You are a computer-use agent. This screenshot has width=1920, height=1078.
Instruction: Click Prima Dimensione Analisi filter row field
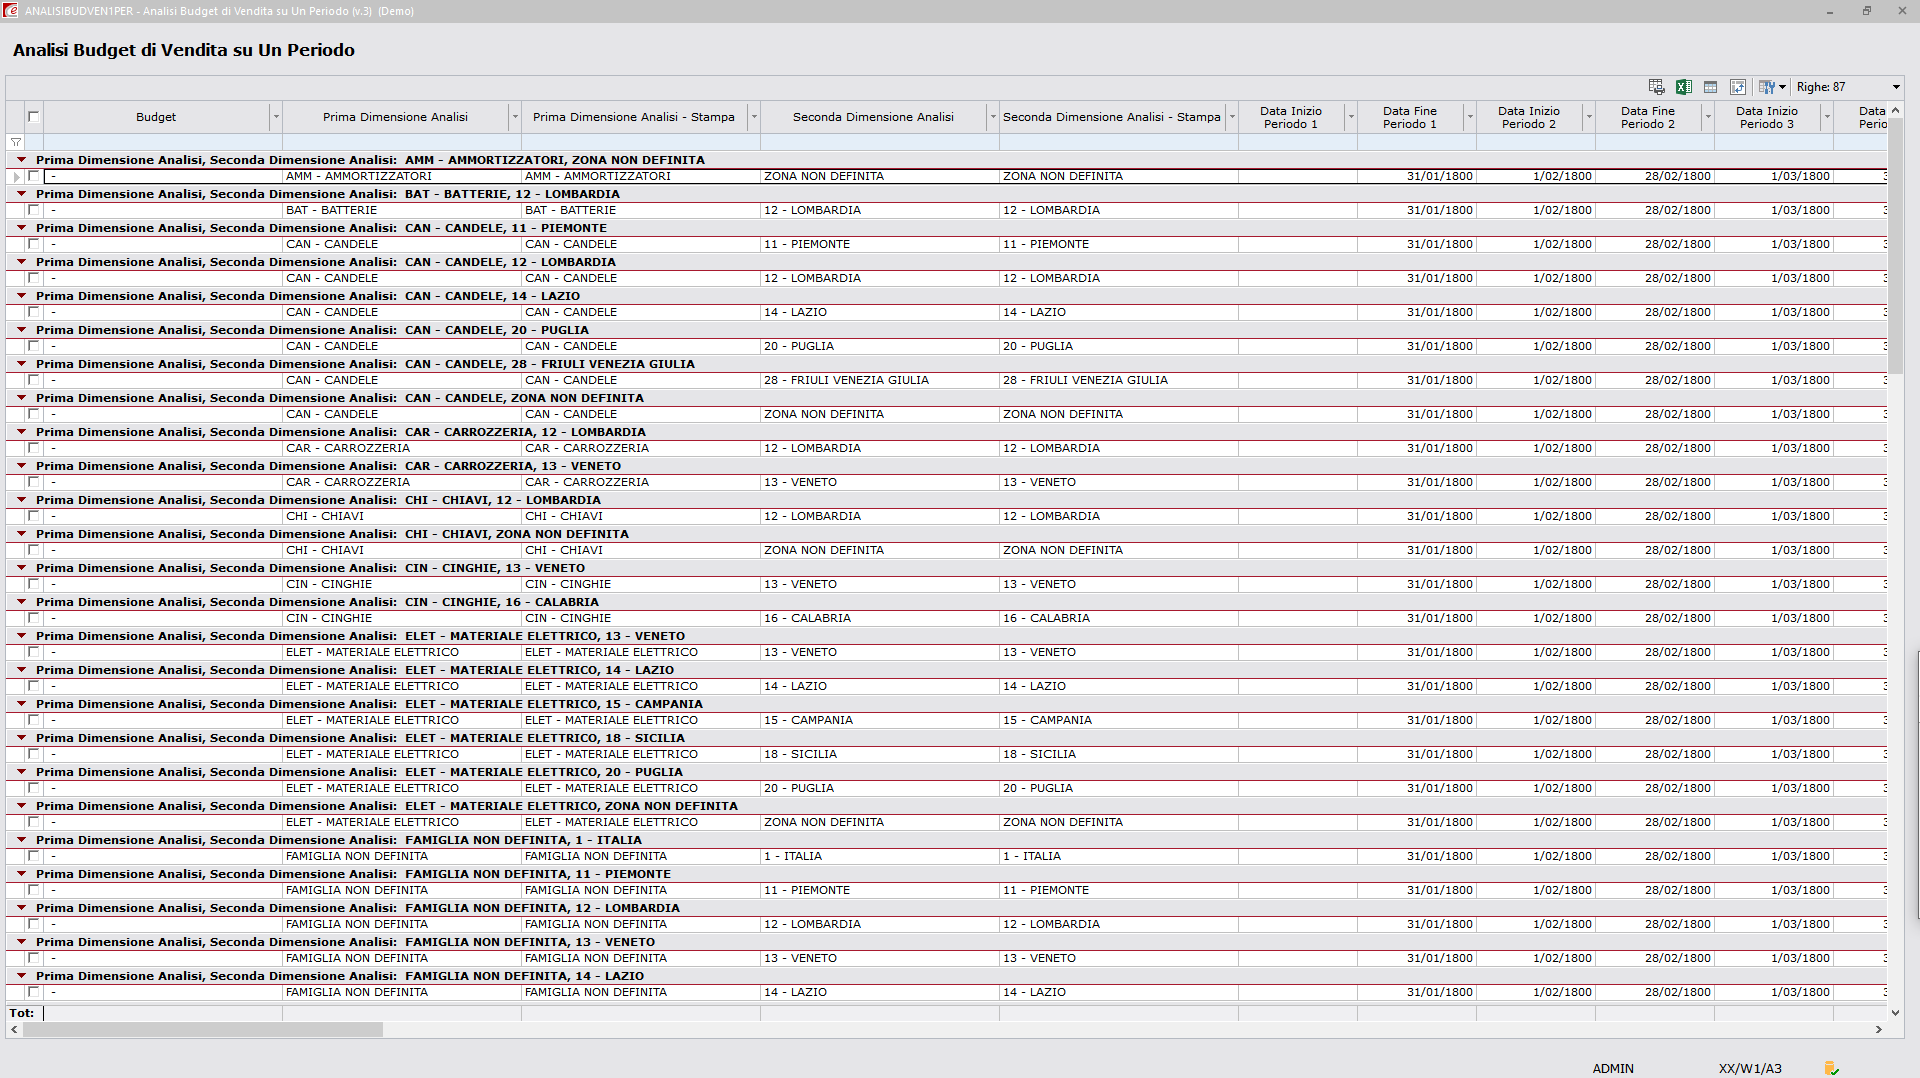(402, 142)
